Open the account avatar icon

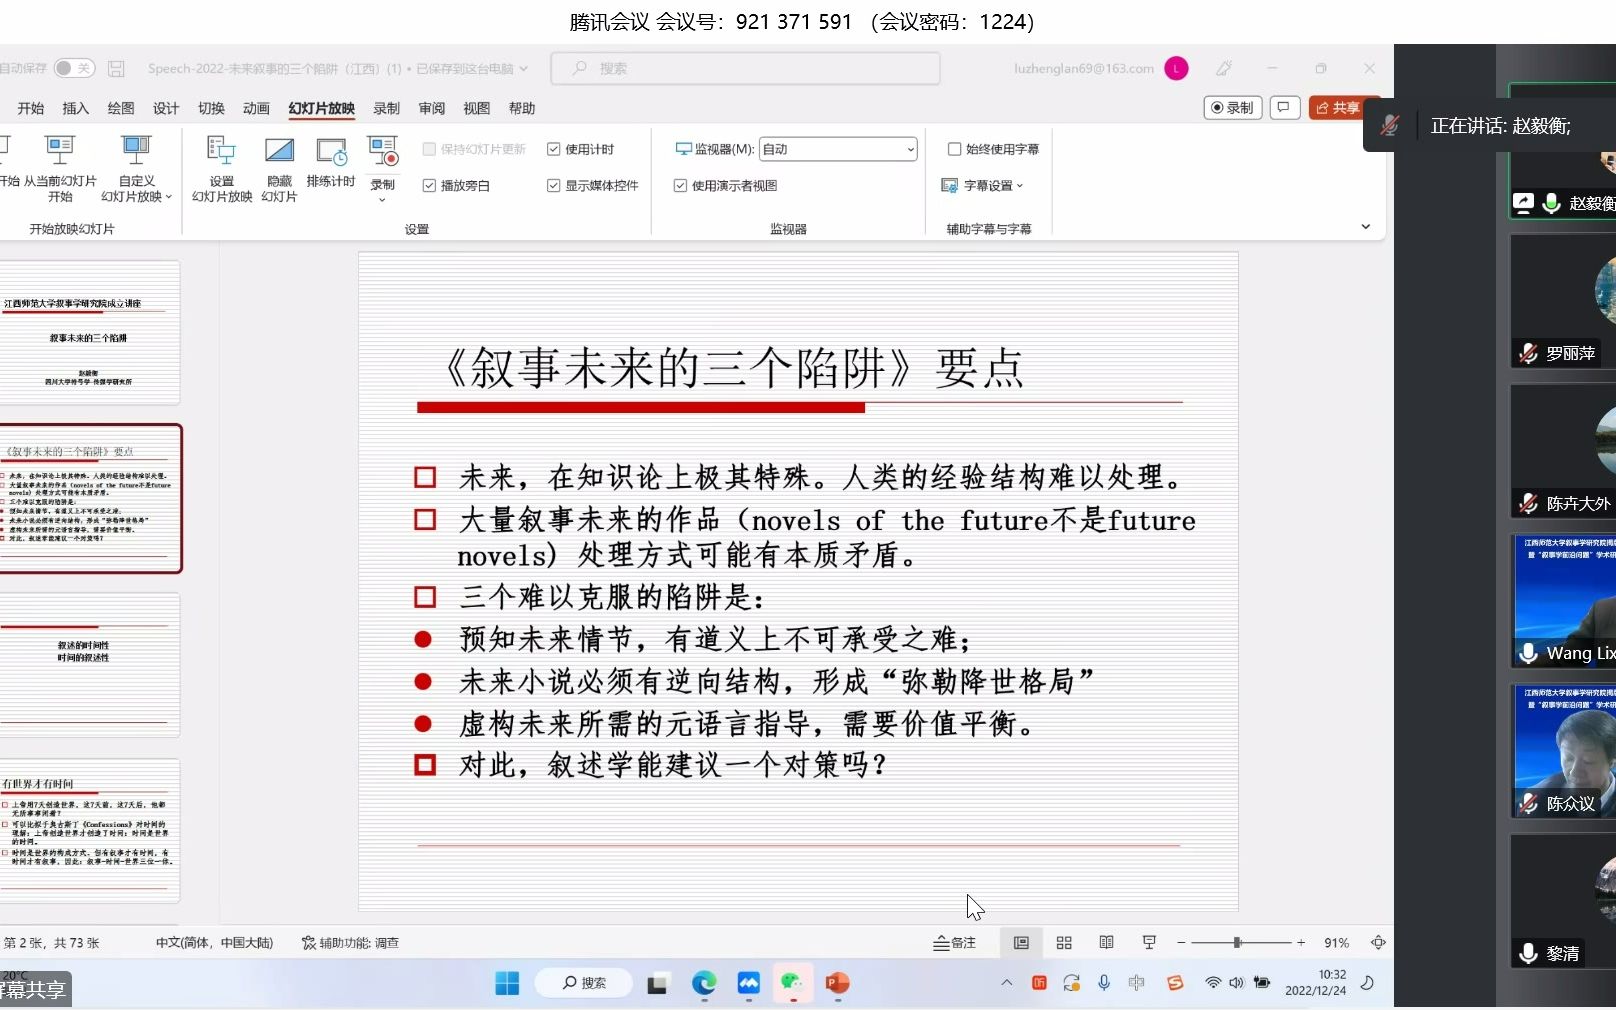[1176, 68]
